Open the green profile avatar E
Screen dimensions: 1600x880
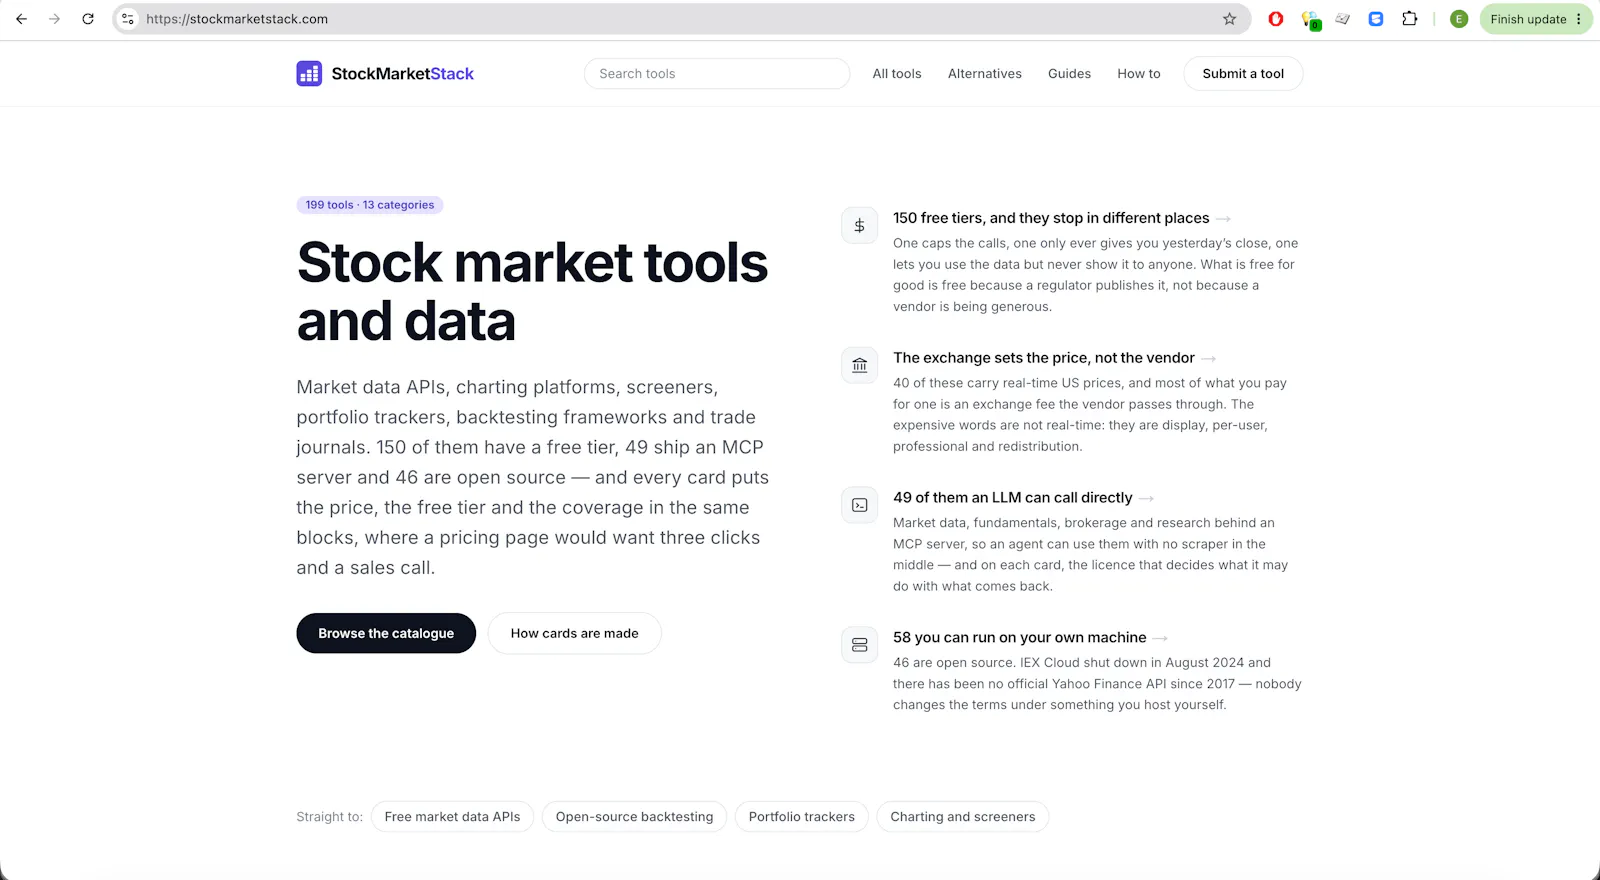tap(1459, 19)
